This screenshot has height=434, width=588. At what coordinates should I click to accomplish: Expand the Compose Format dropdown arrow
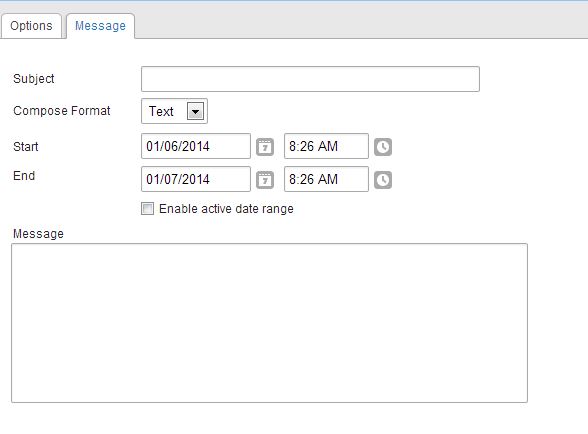click(195, 111)
